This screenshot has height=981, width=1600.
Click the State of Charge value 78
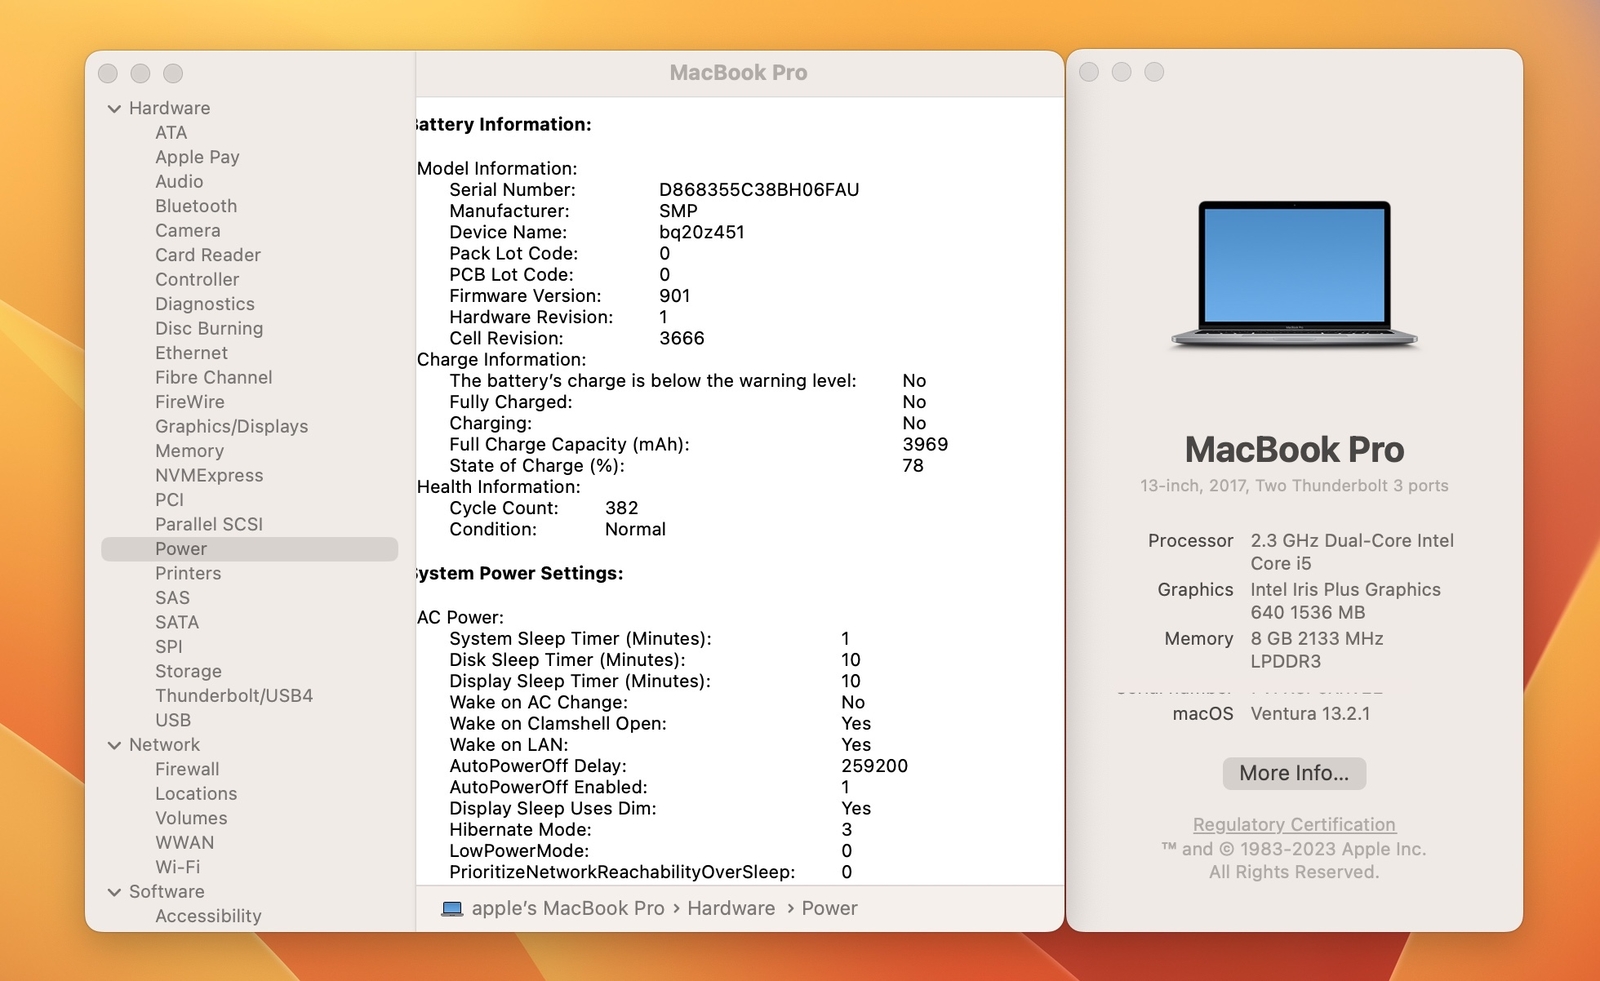913,466
